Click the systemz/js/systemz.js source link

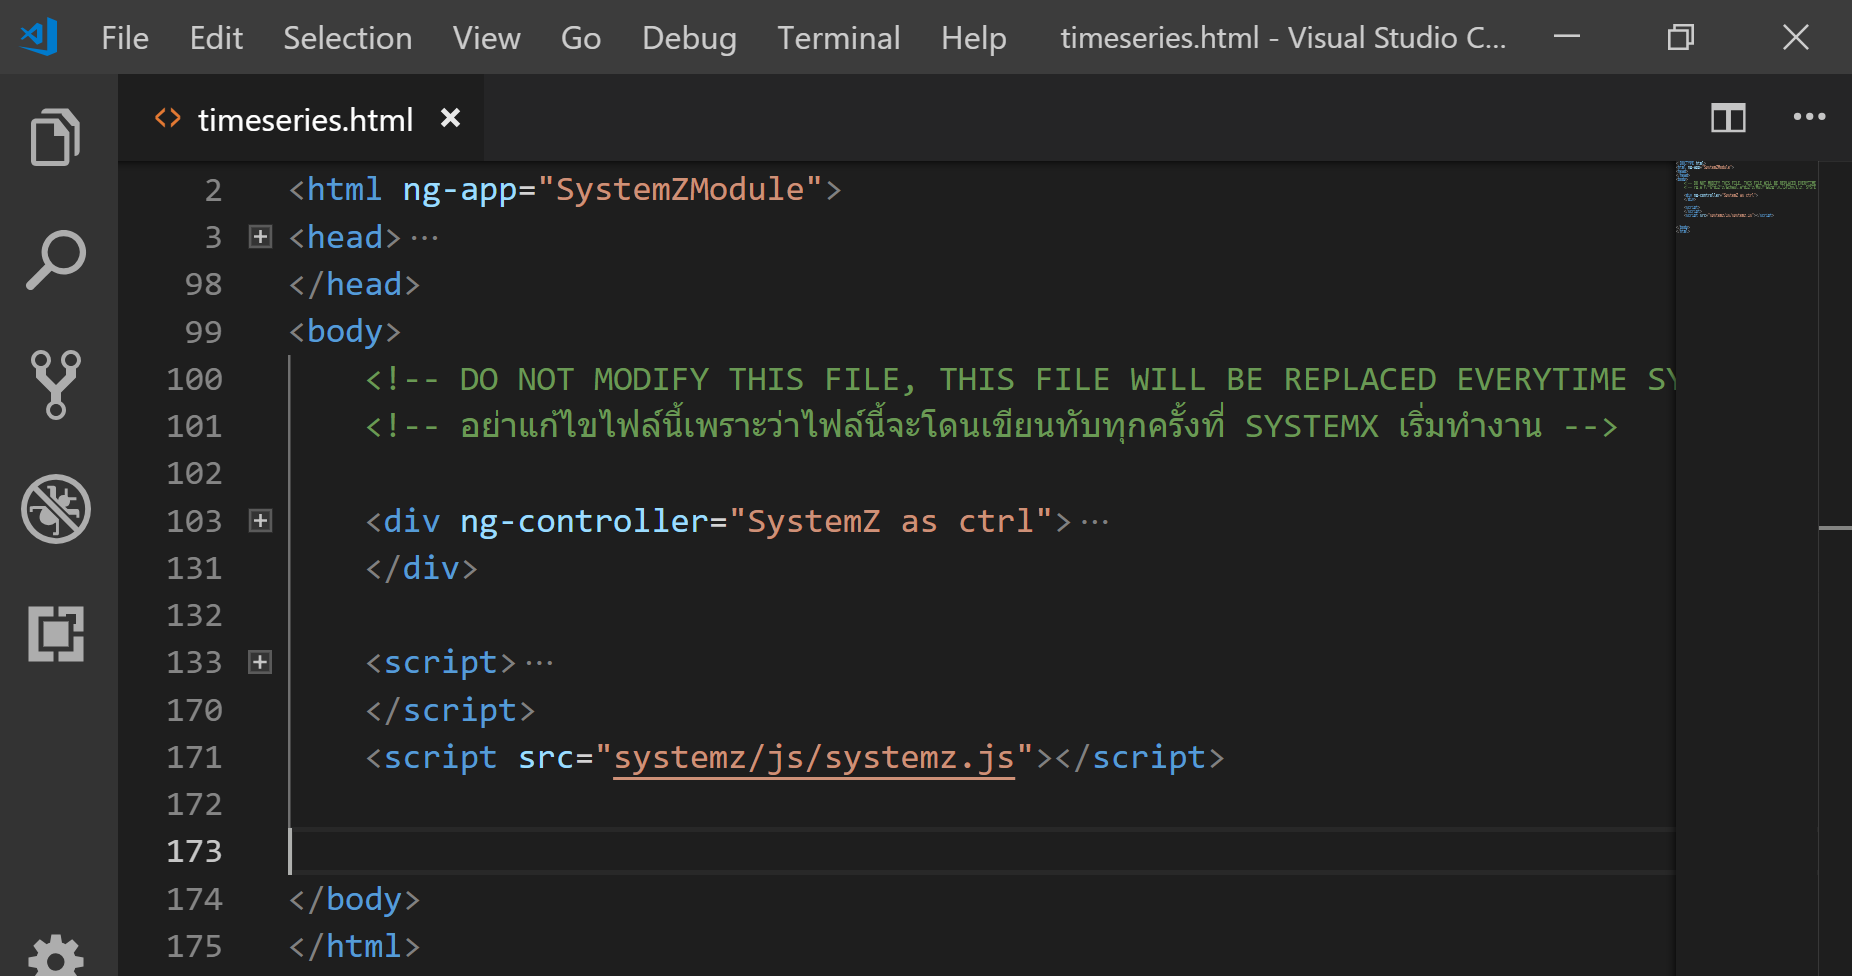813,758
